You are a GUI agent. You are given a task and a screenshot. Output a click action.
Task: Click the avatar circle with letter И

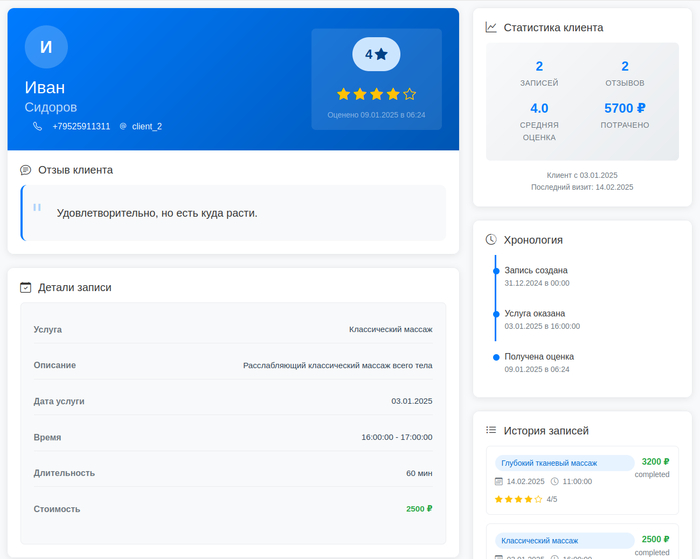[46, 47]
